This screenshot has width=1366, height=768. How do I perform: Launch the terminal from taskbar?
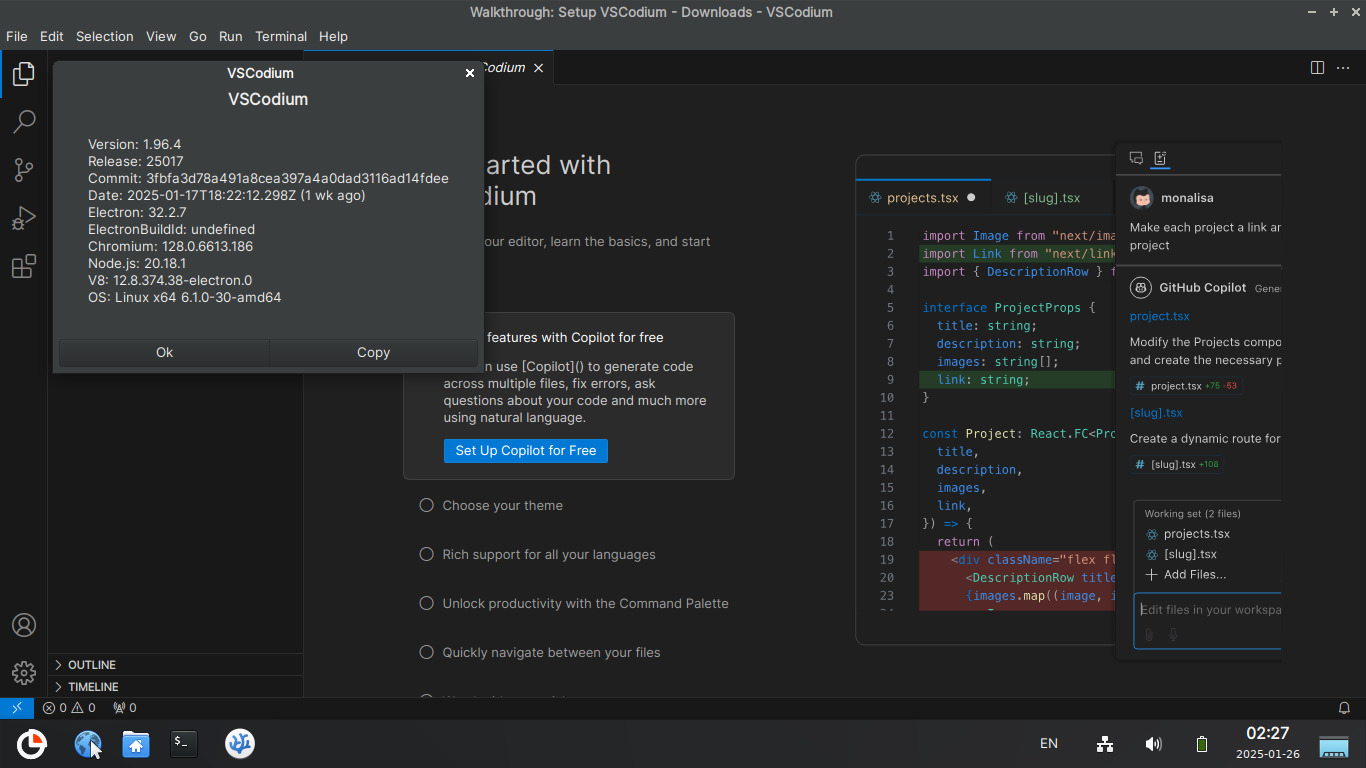184,743
